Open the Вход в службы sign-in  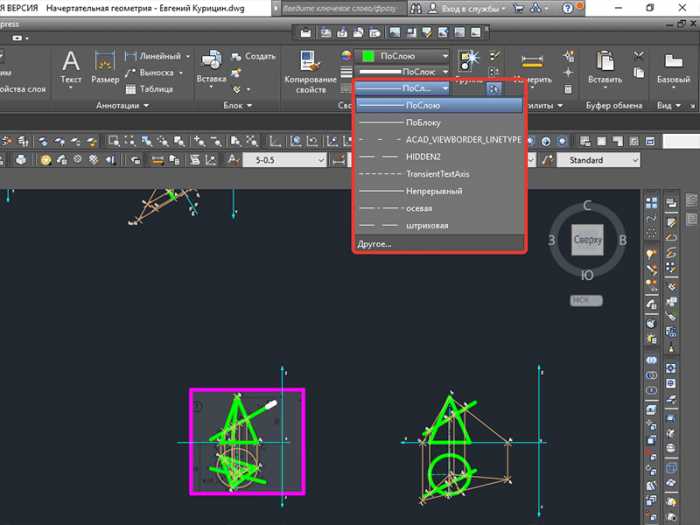tap(468, 7)
